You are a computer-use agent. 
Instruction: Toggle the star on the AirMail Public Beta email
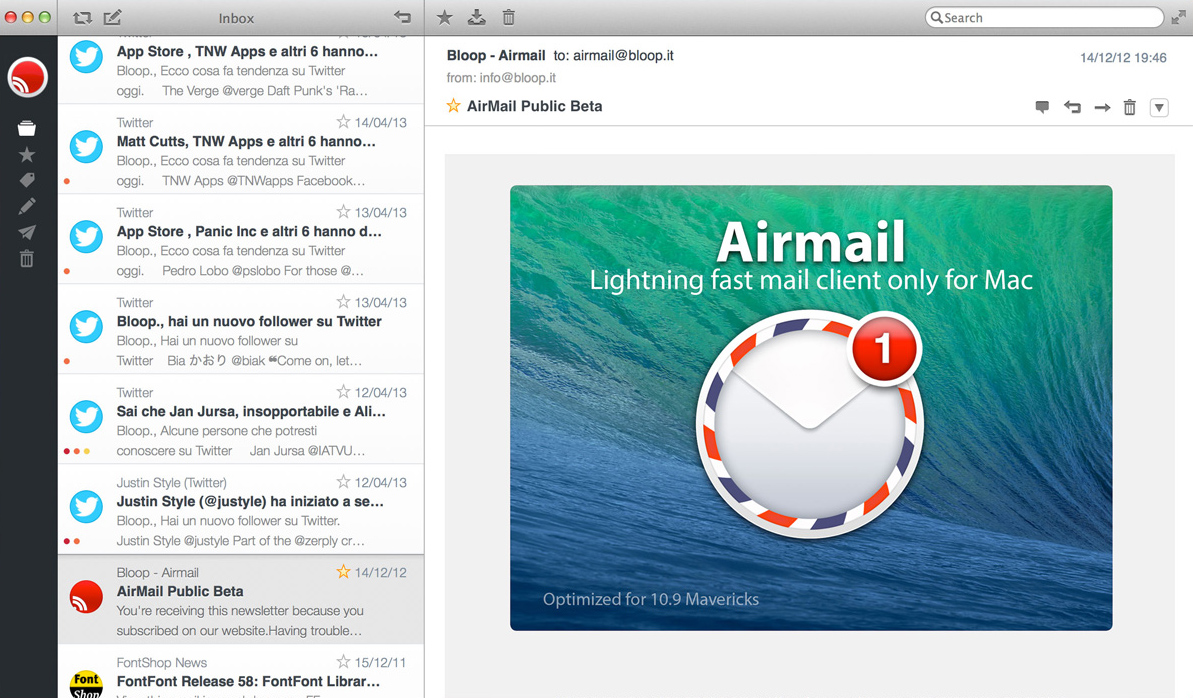point(454,105)
